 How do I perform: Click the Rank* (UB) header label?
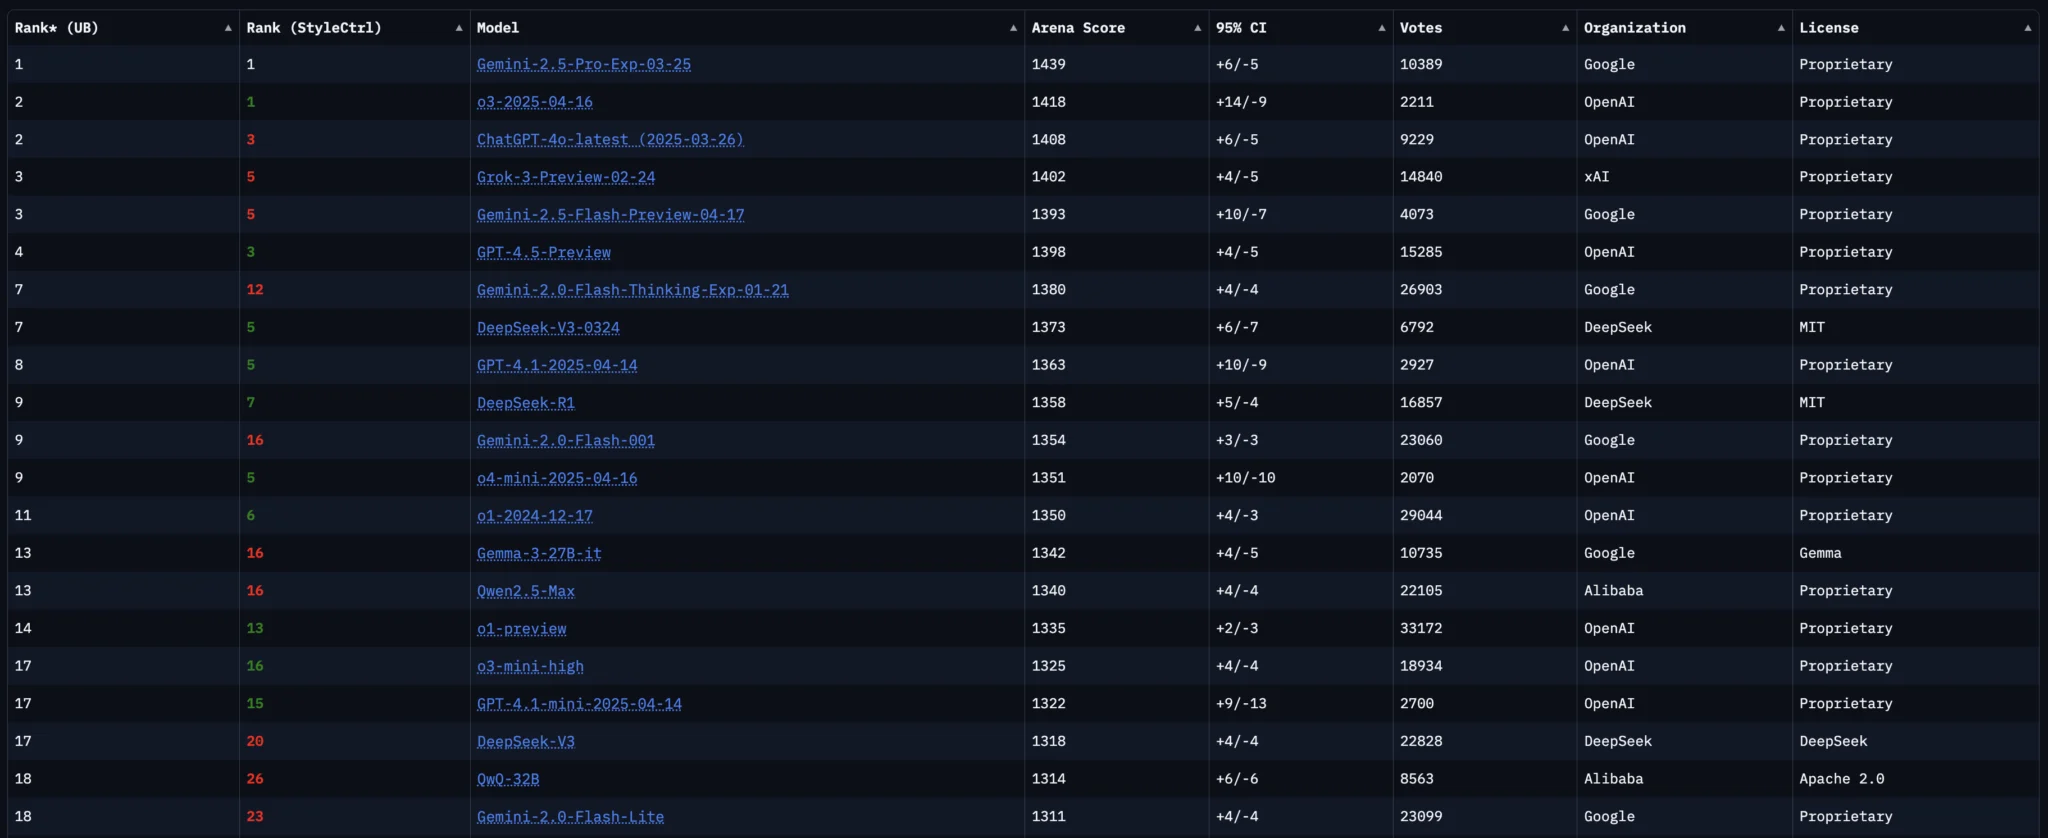point(57,28)
